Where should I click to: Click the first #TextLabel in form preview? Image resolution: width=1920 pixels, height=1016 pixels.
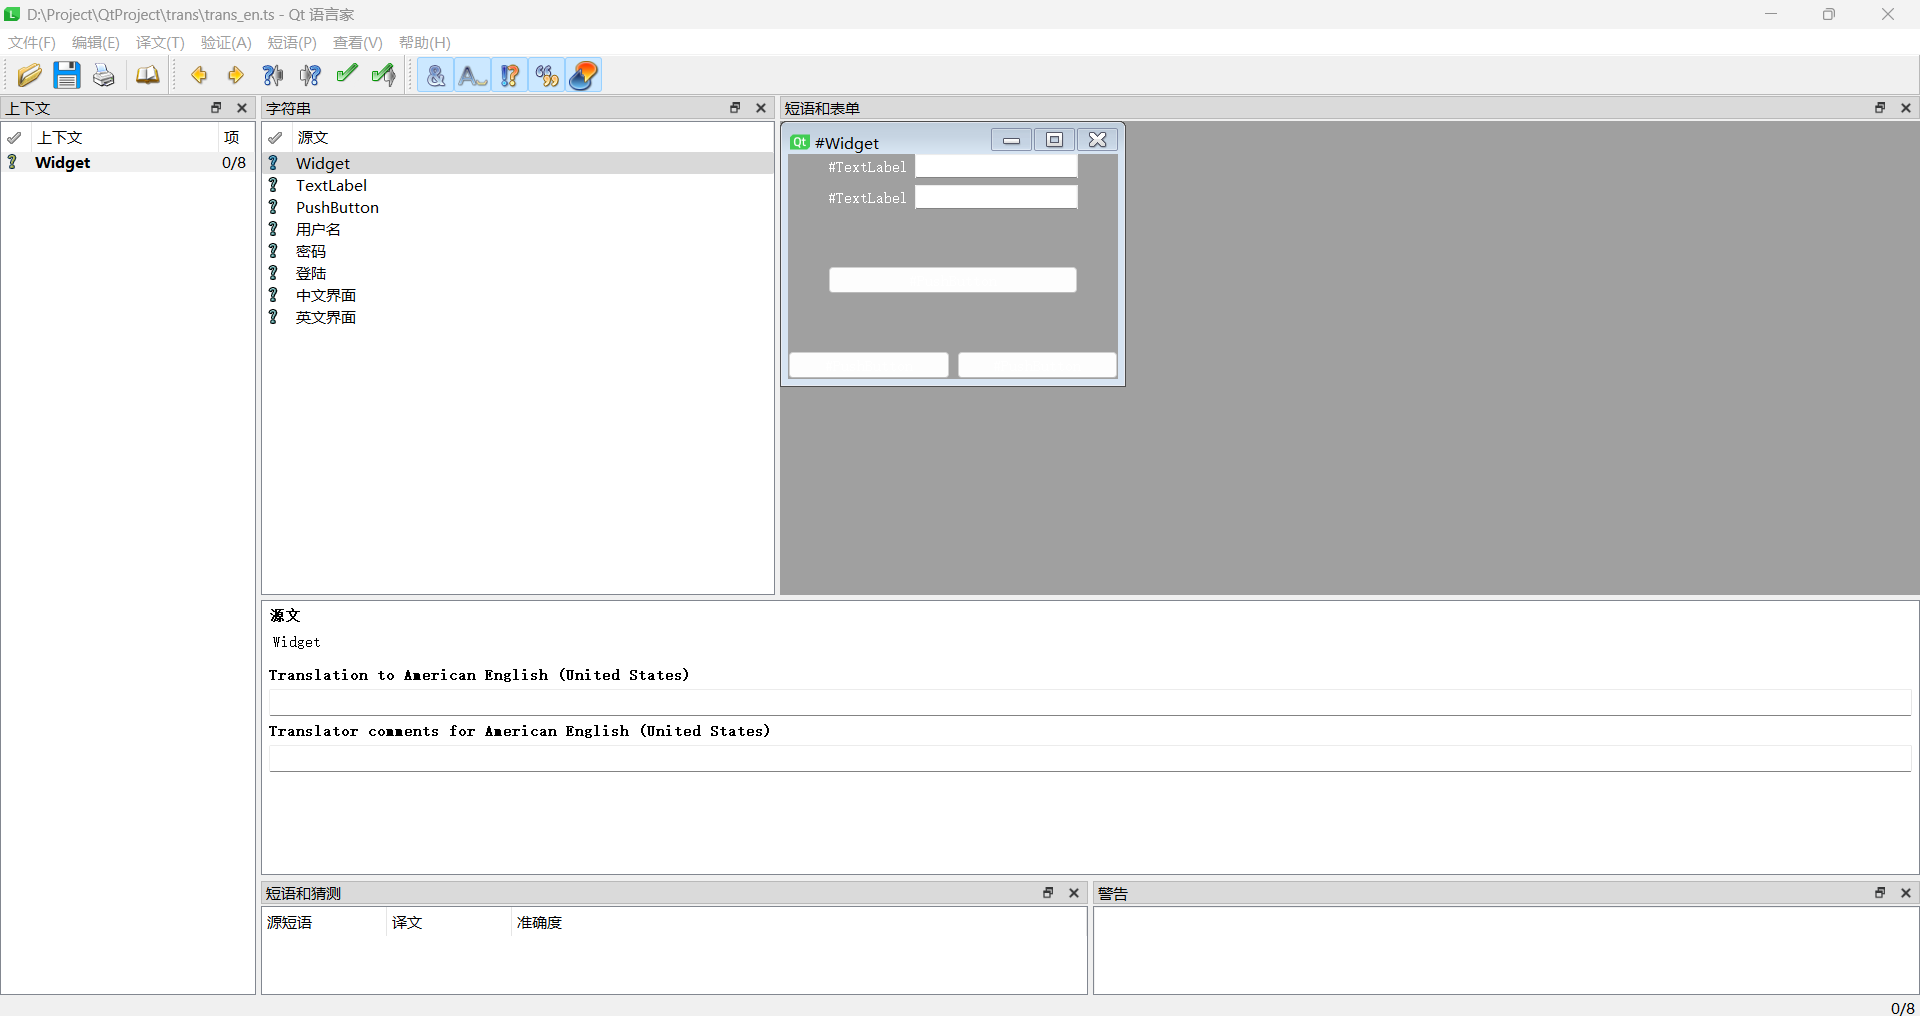tap(867, 167)
